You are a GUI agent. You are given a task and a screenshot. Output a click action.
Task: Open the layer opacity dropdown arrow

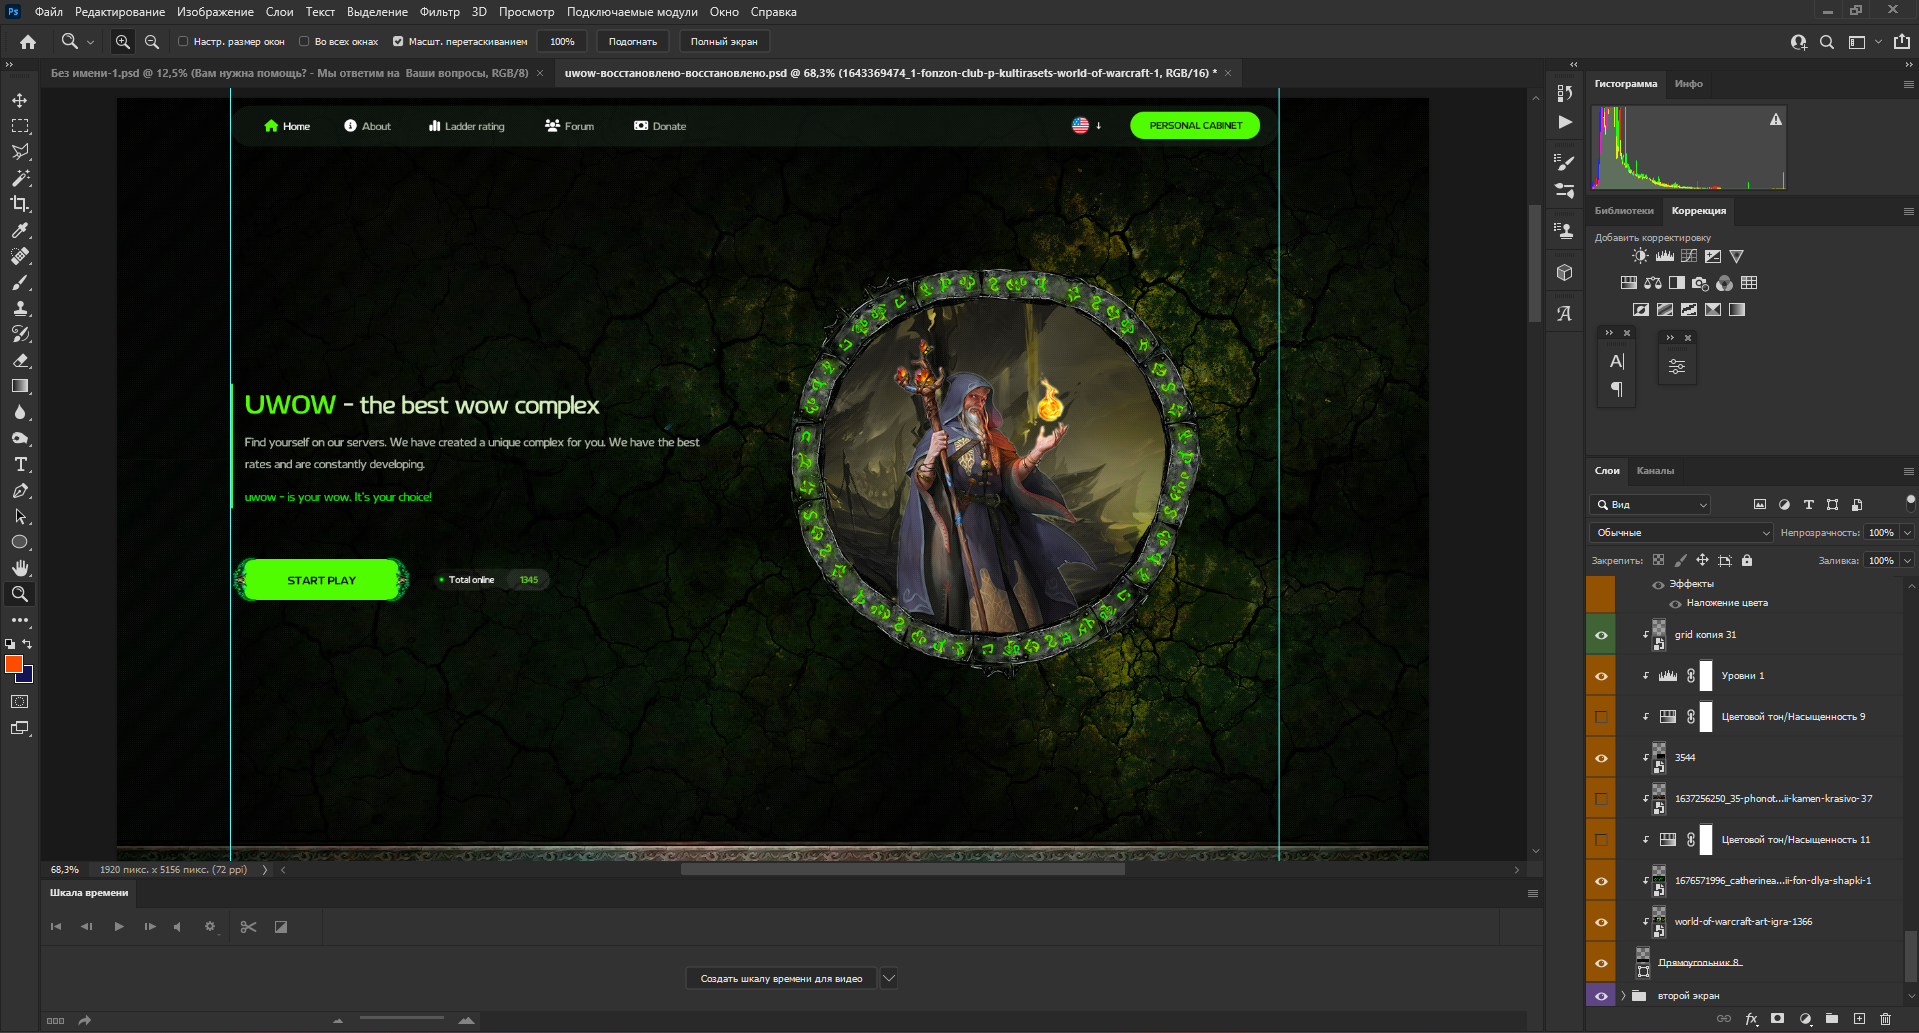1907,533
